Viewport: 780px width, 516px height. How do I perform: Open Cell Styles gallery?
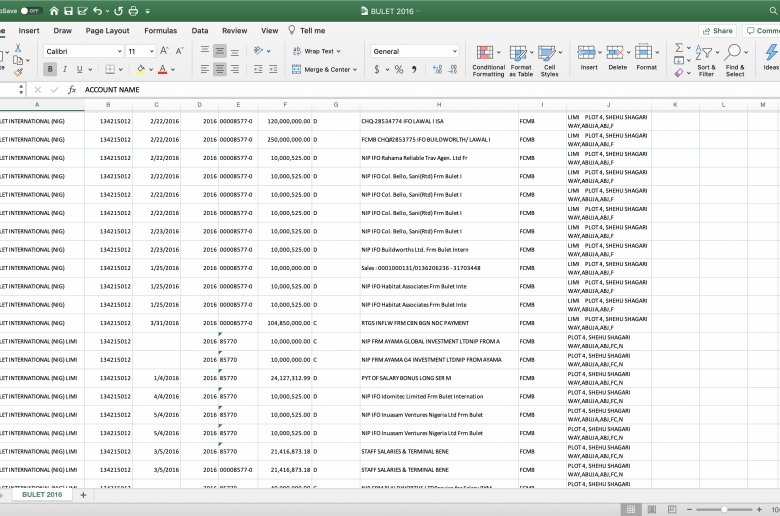pos(550,61)
